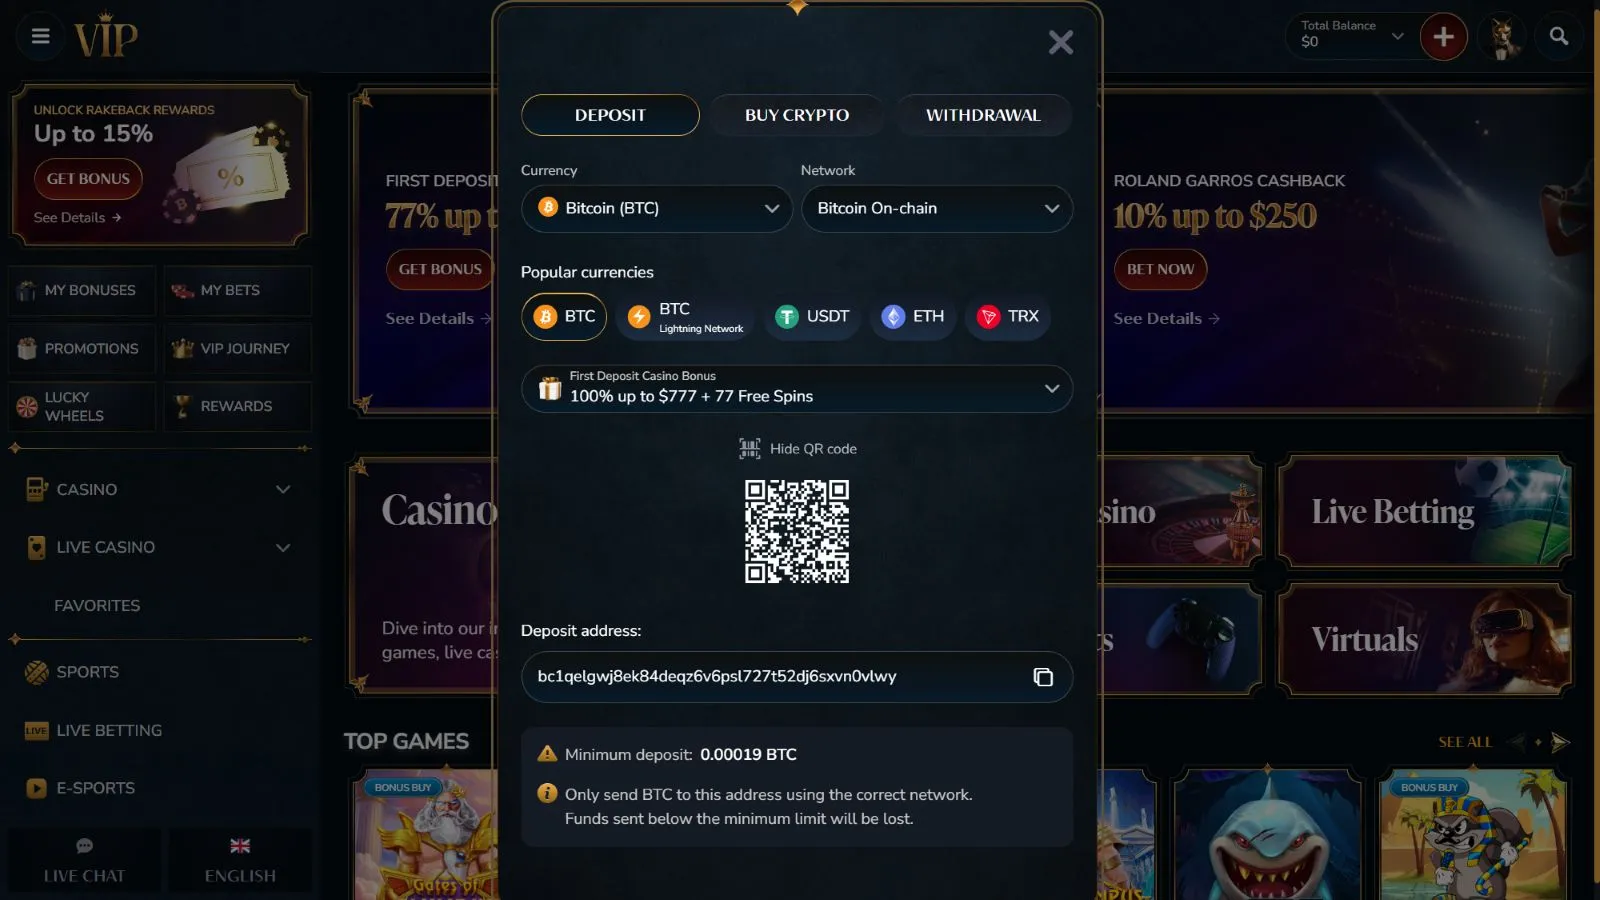Select the TRX currency chip
Viewport: 1600px width, 900px height.
tap(1008, 317)
